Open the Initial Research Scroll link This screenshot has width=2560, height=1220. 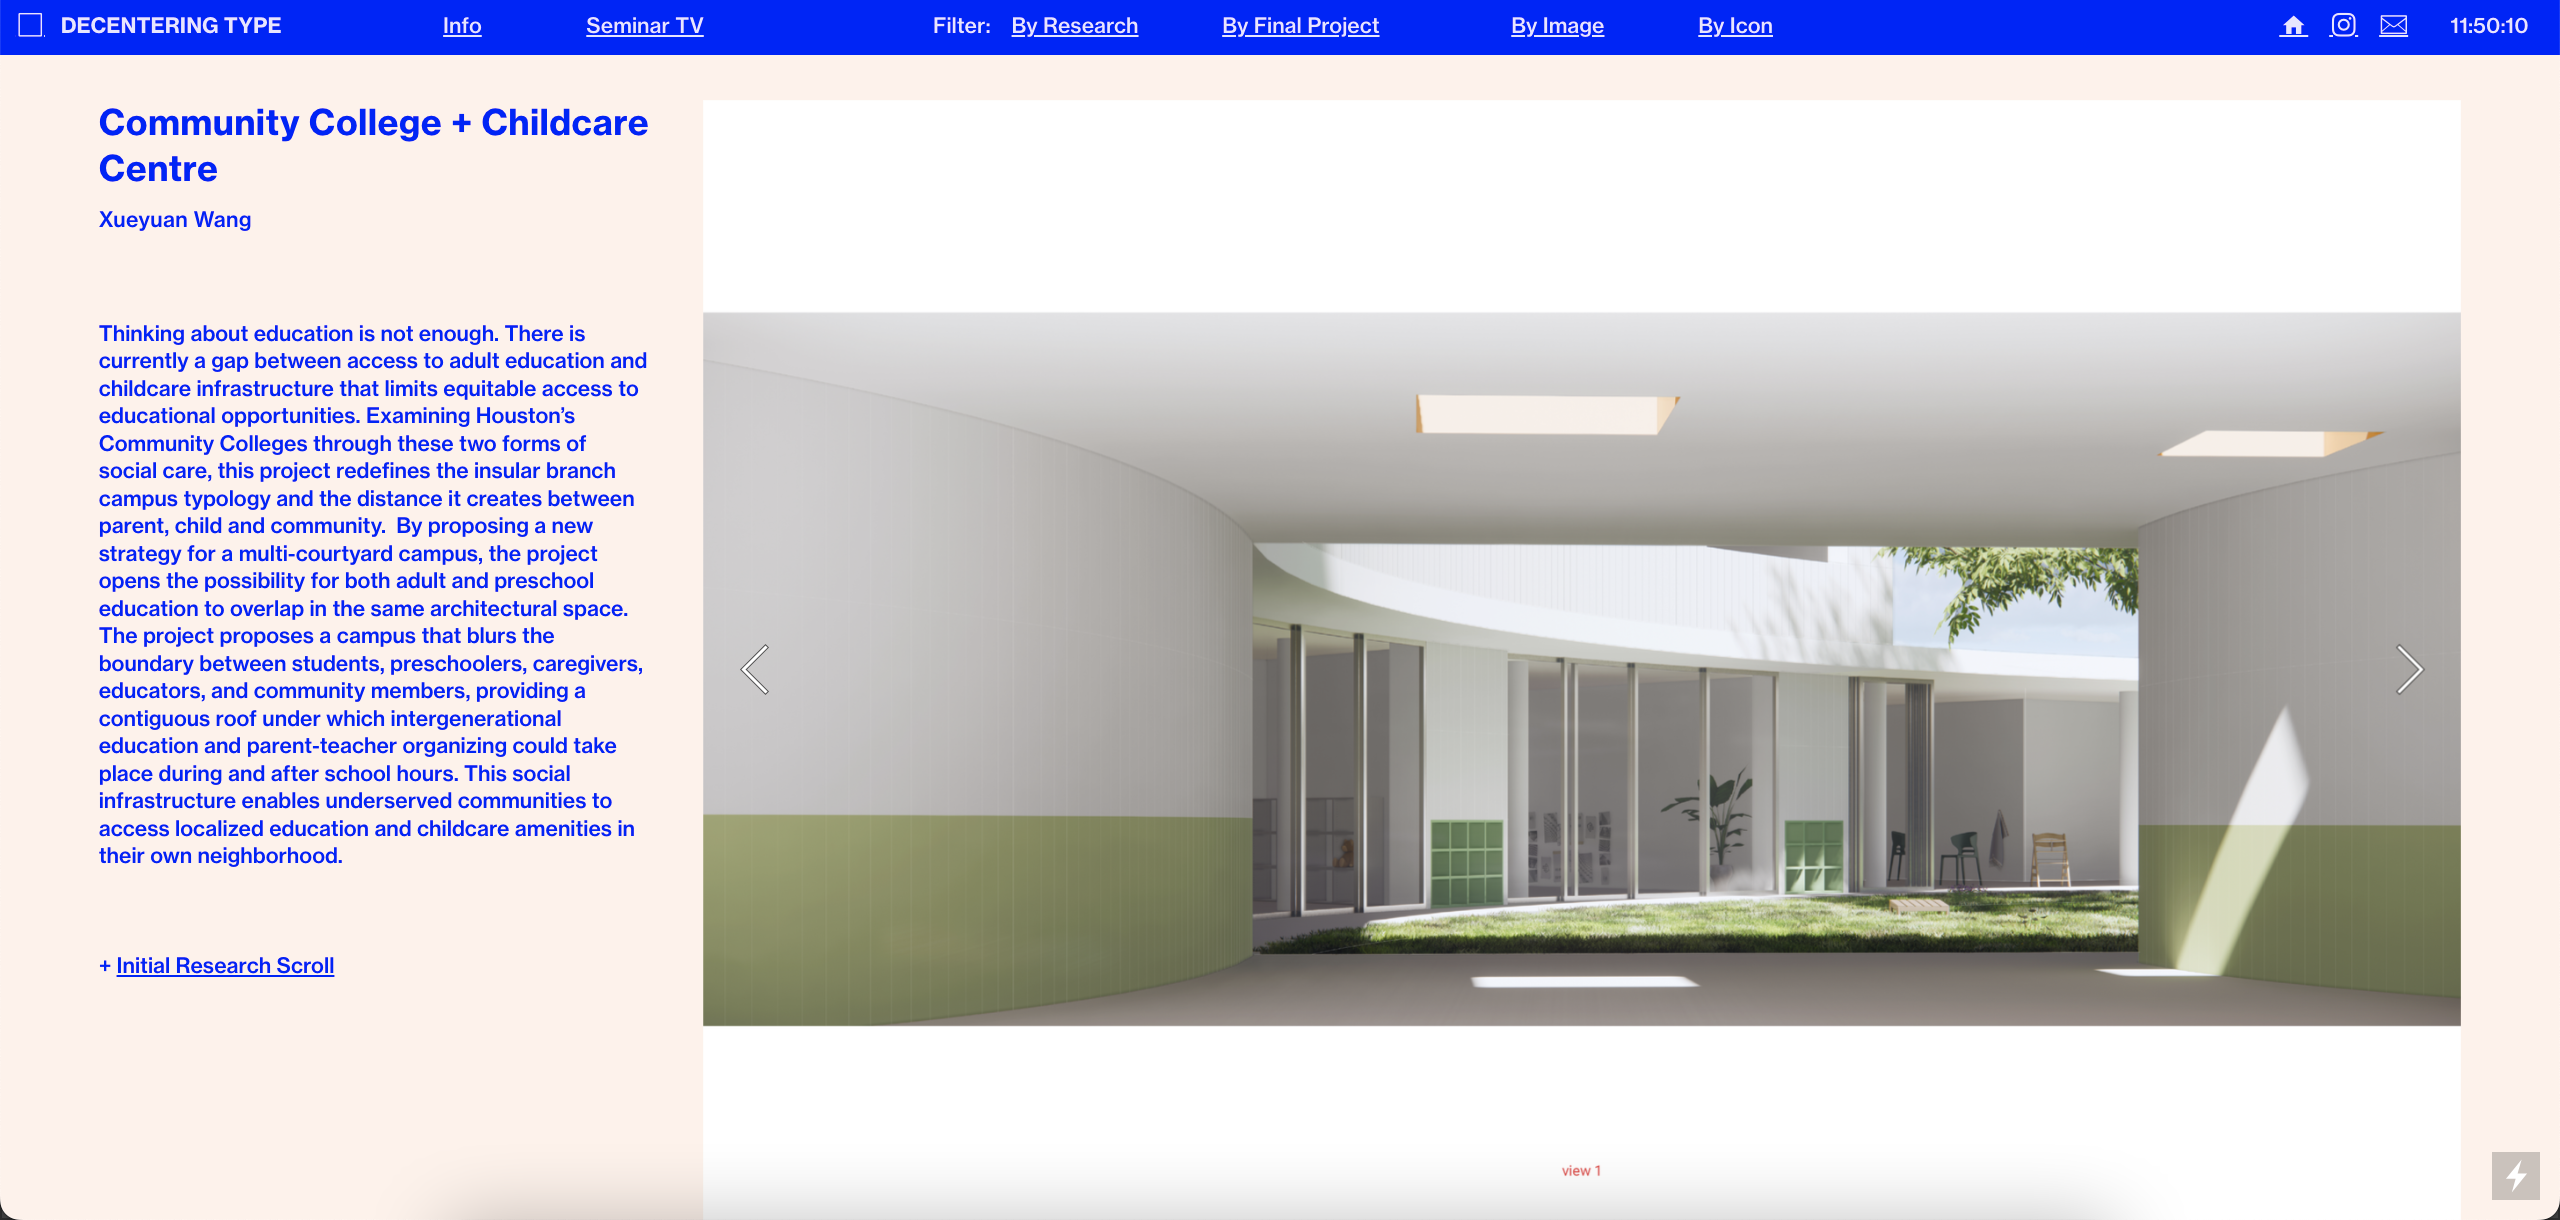(x=225, y=966)
